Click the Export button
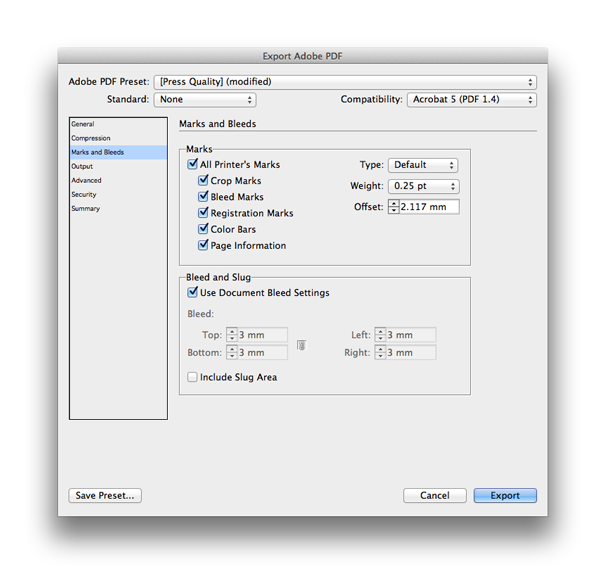The width and height of the screenshot is (600, 580). point(505,495)
